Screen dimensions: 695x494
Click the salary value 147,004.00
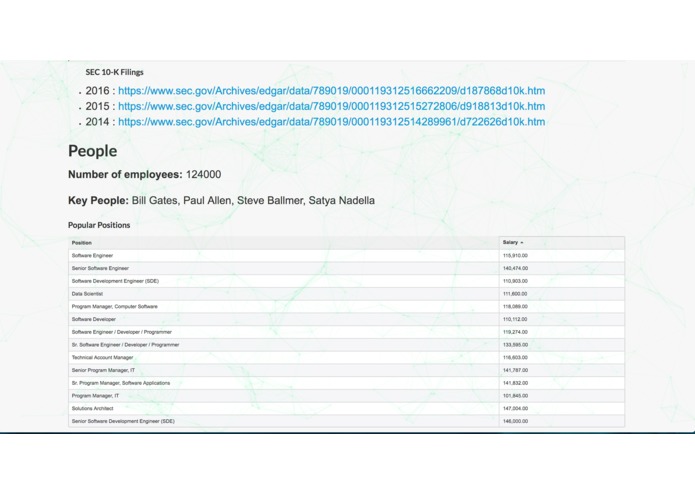click(515, 408)
